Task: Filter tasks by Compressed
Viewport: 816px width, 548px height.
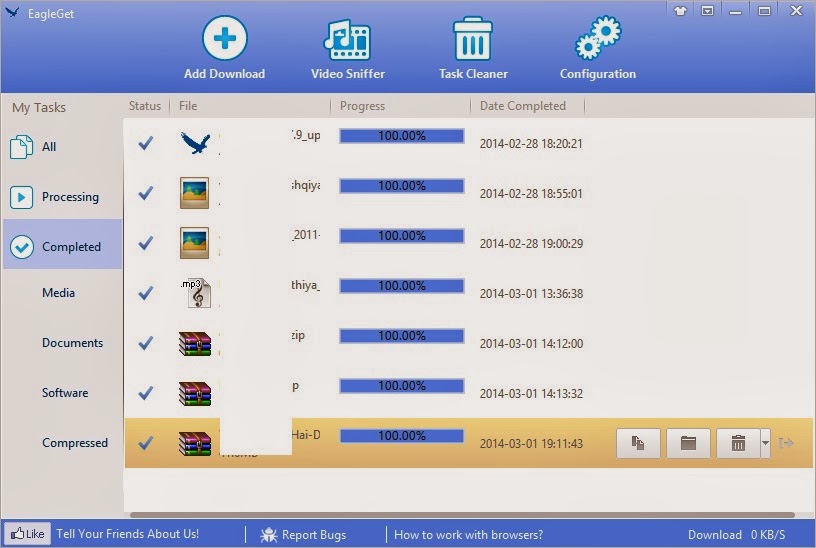Action: click(x=75, y=443)
